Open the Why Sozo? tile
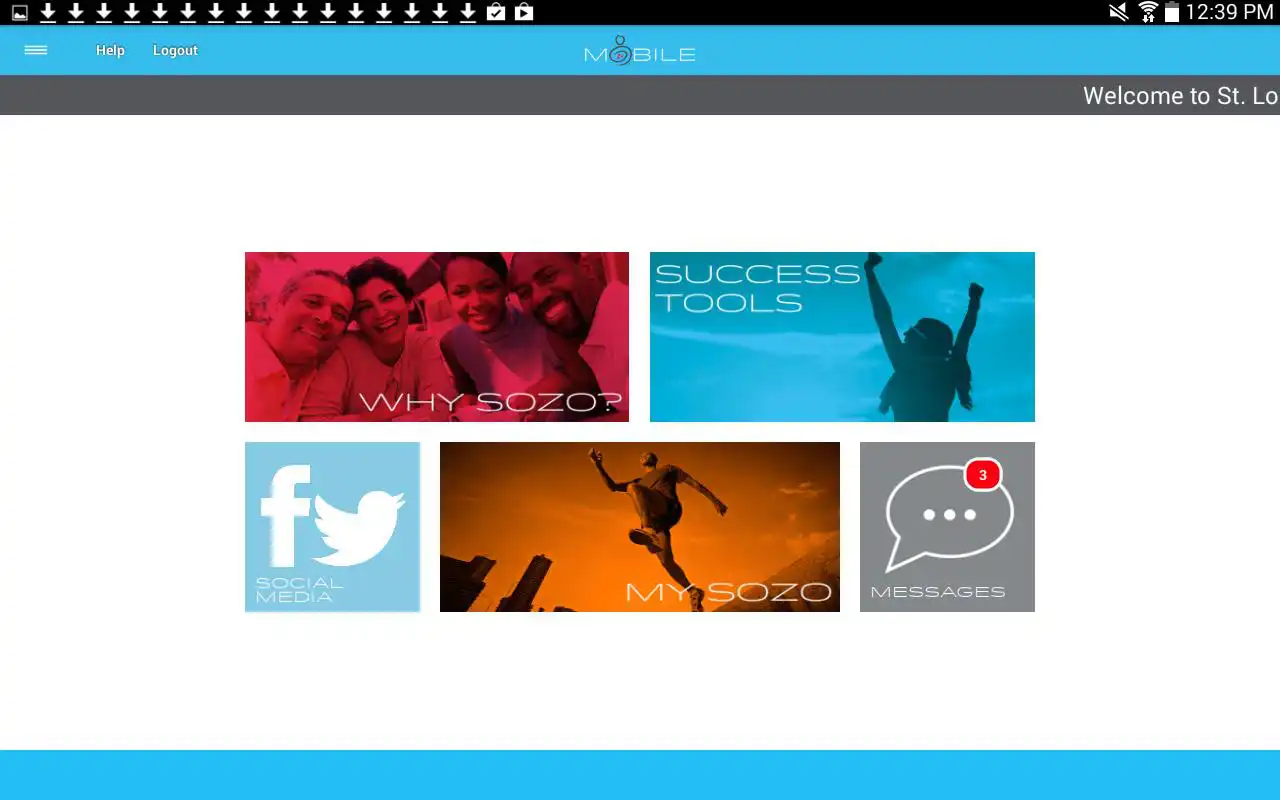 437,337
